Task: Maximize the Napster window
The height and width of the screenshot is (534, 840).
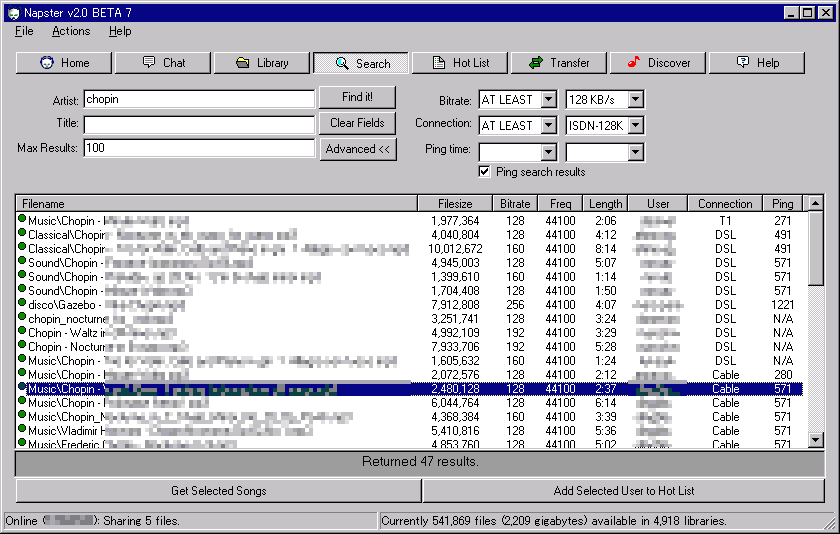Action: 808,13
